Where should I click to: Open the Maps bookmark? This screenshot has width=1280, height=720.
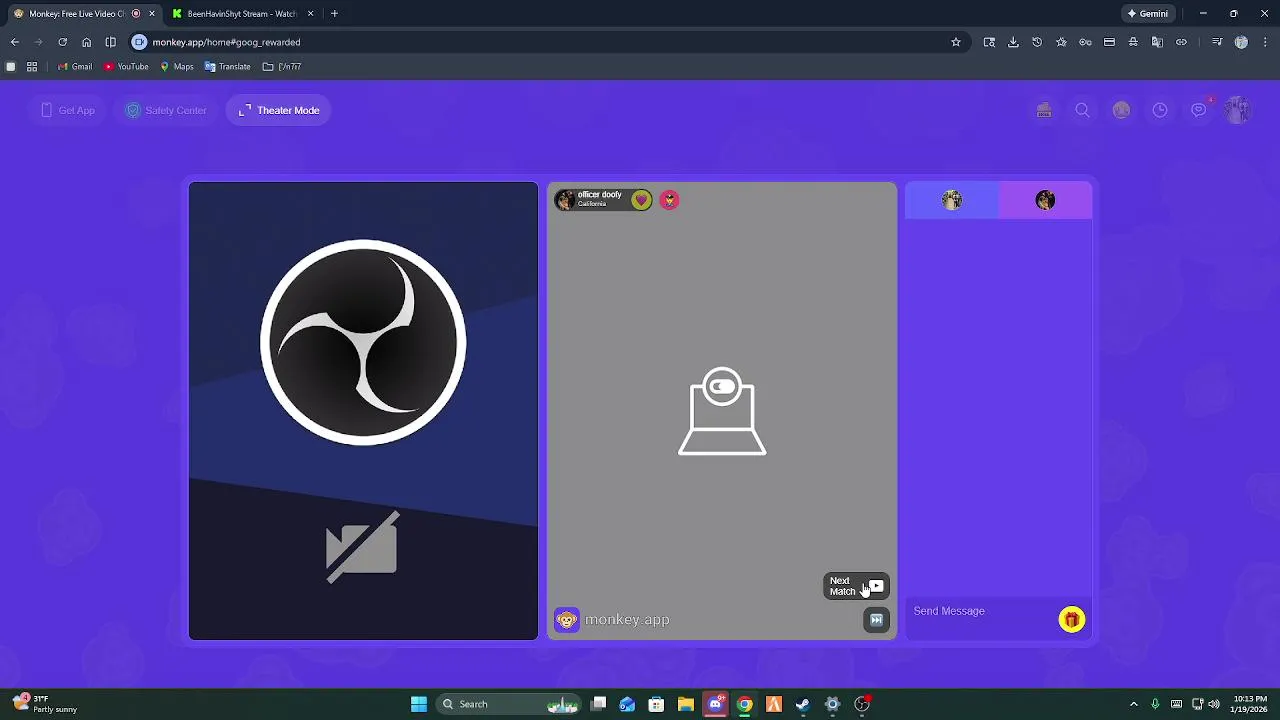[x=177, y=67]
